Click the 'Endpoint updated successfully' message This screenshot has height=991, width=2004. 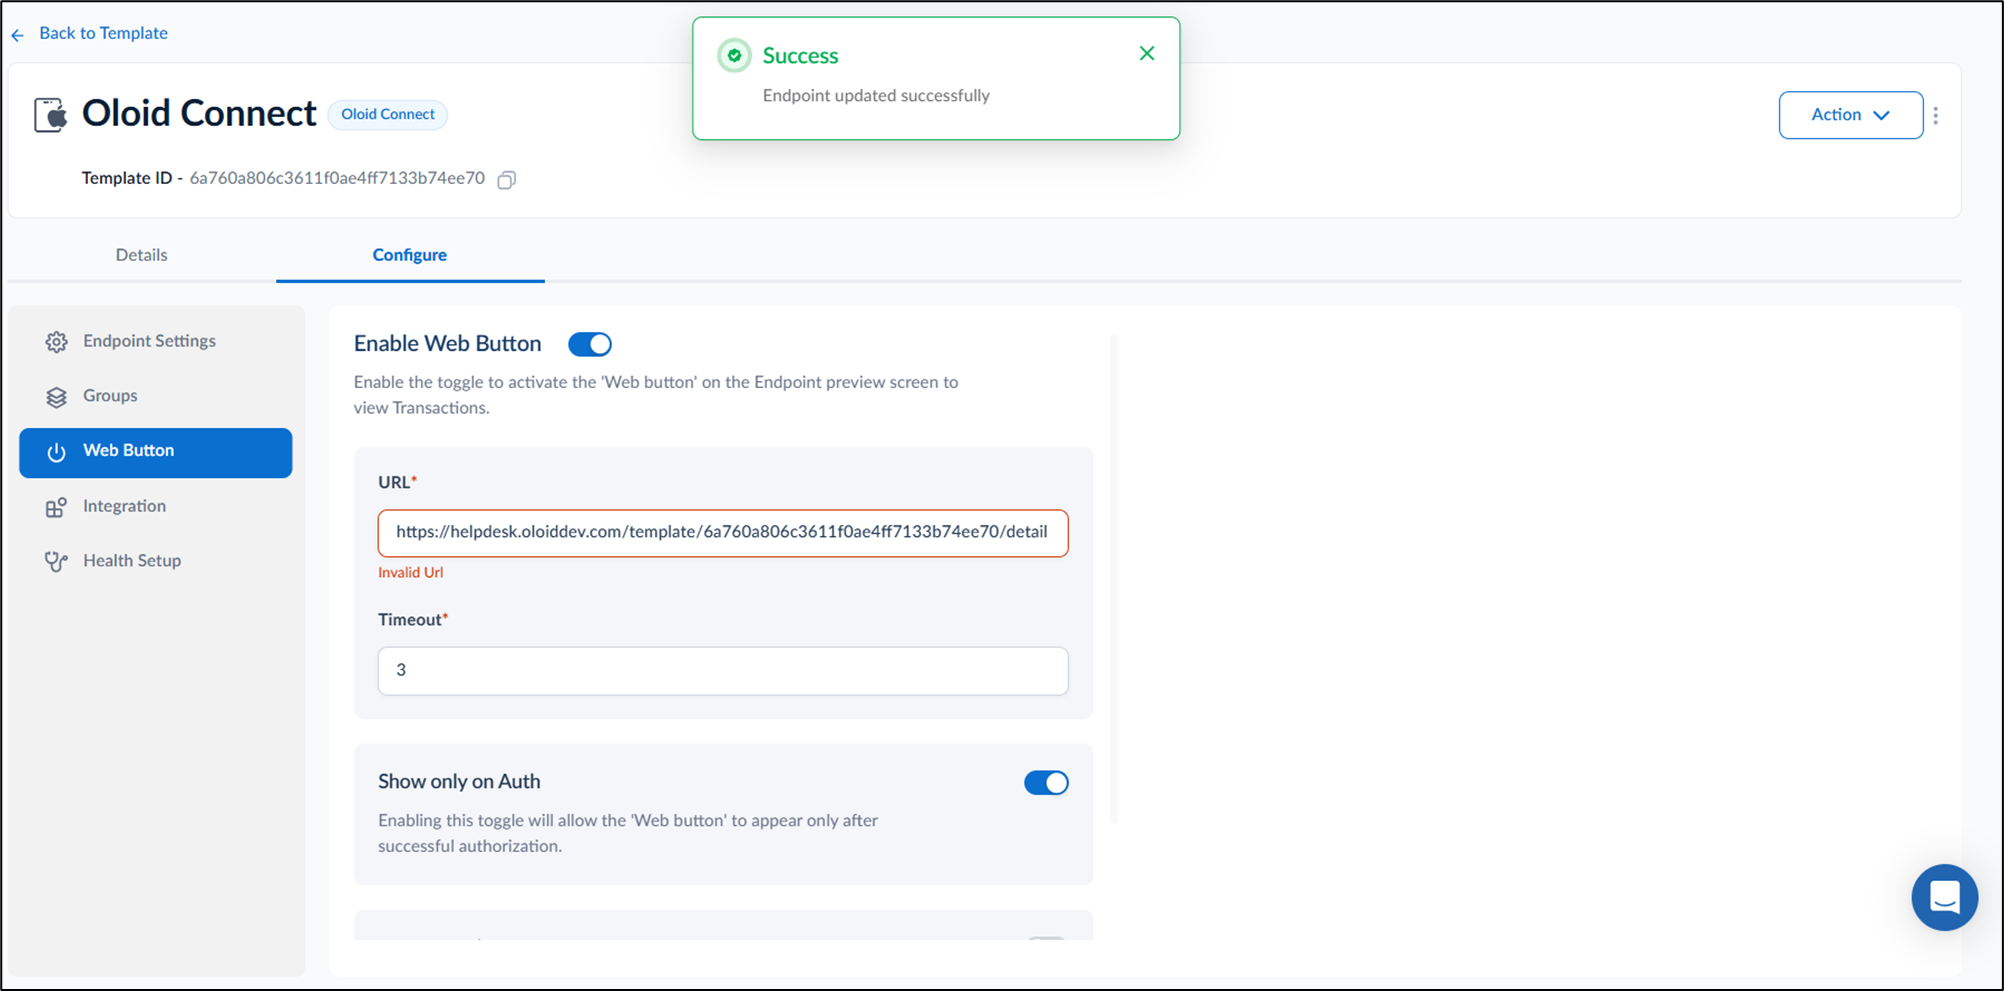tap(876, 96)
